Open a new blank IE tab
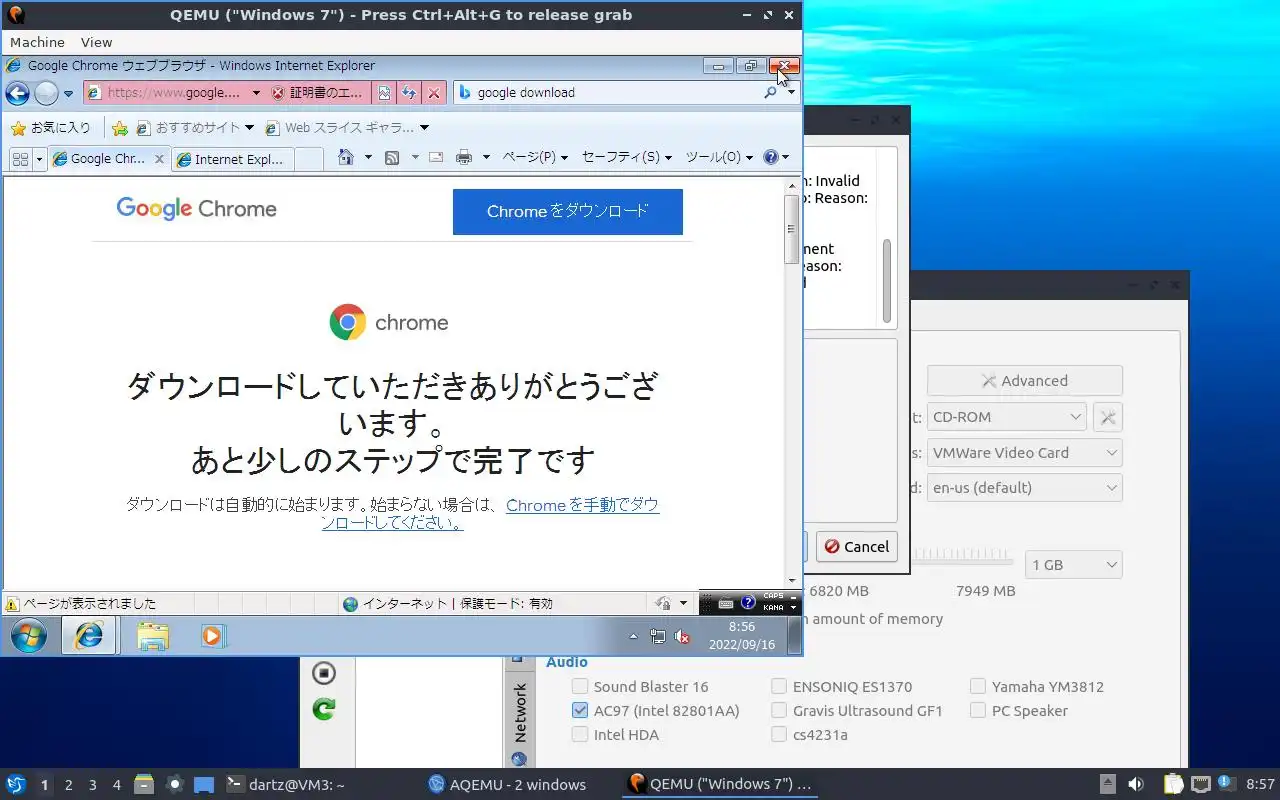The image size is (1280, 800). pyautogui.click(x=309, y=159)
